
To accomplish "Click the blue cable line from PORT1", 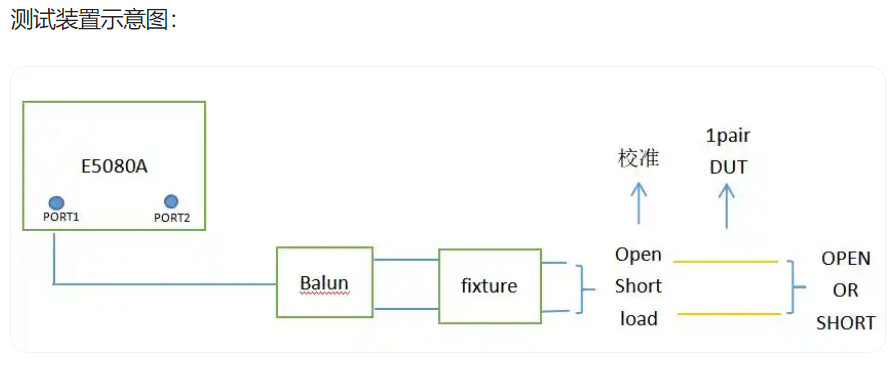I will point(164,284).
